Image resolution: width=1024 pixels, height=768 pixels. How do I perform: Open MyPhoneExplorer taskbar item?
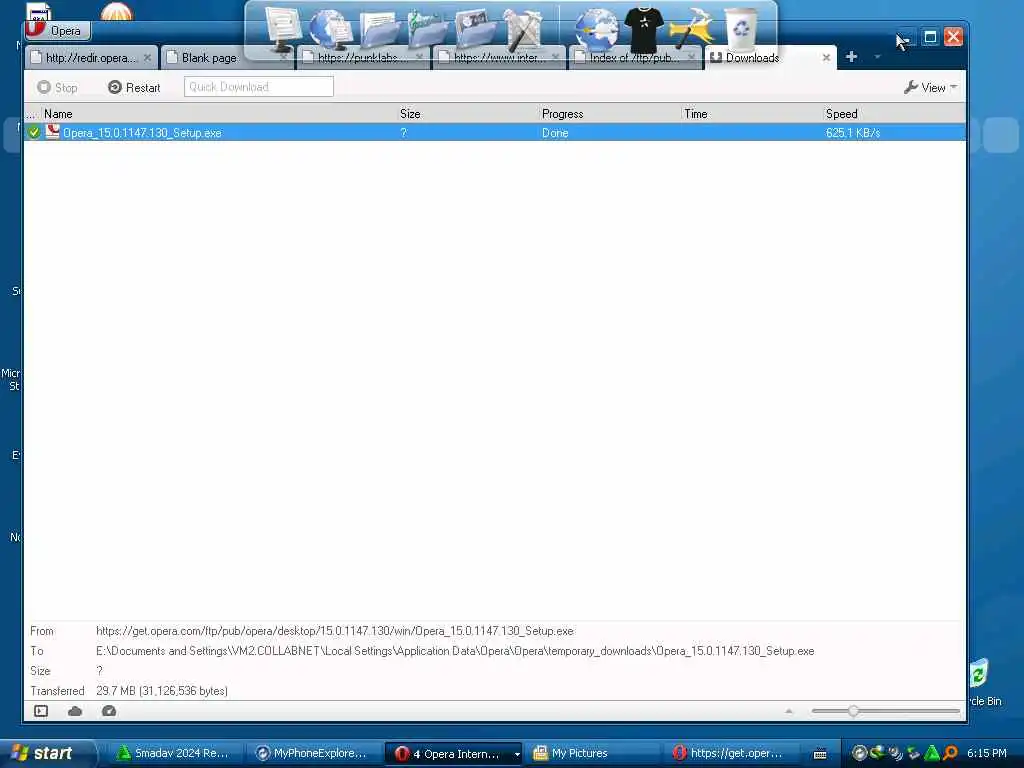pyautogui.click(x=312, y=753)
